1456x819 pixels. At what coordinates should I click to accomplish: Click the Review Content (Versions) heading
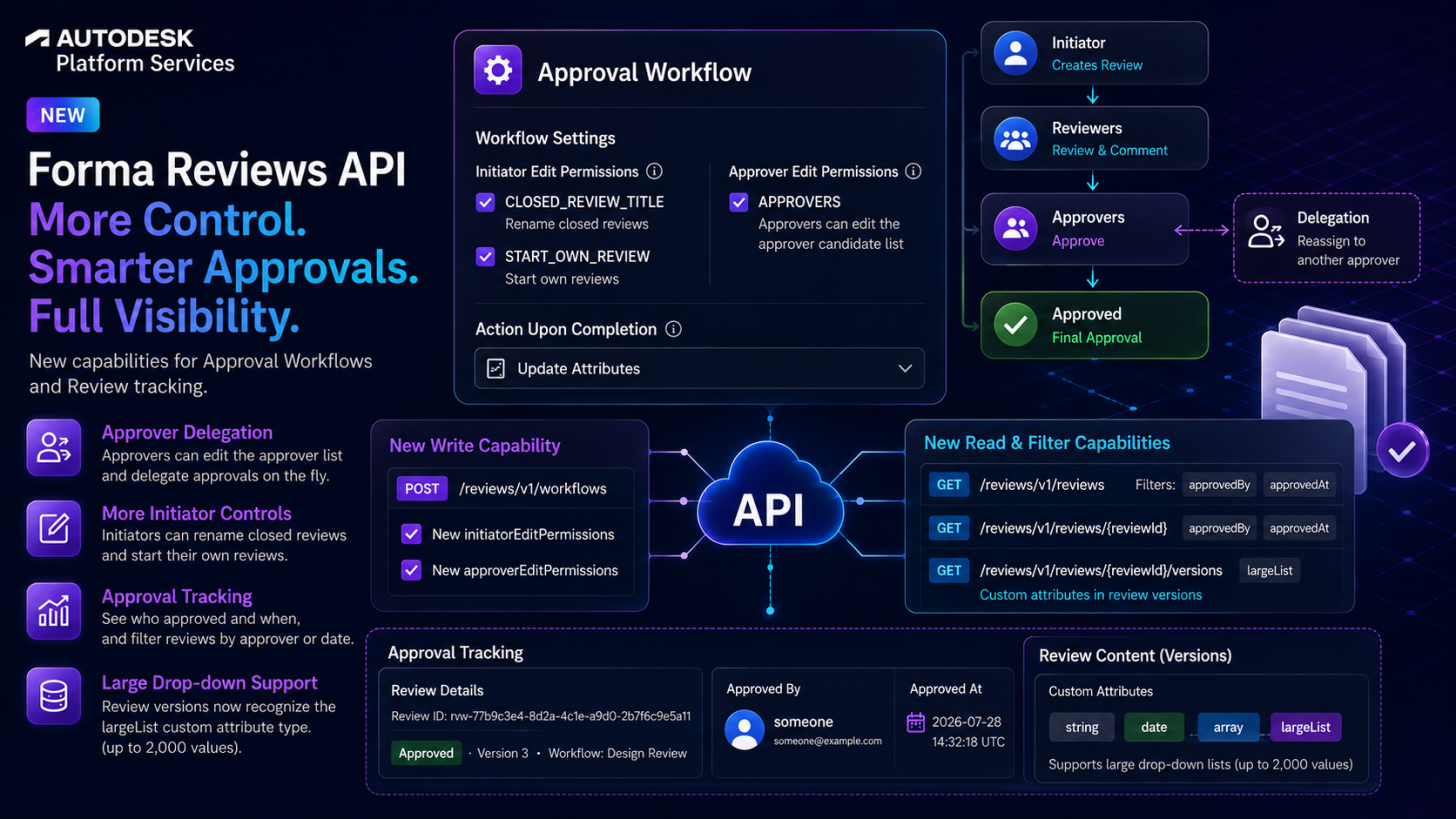(x=1135, y=656)
